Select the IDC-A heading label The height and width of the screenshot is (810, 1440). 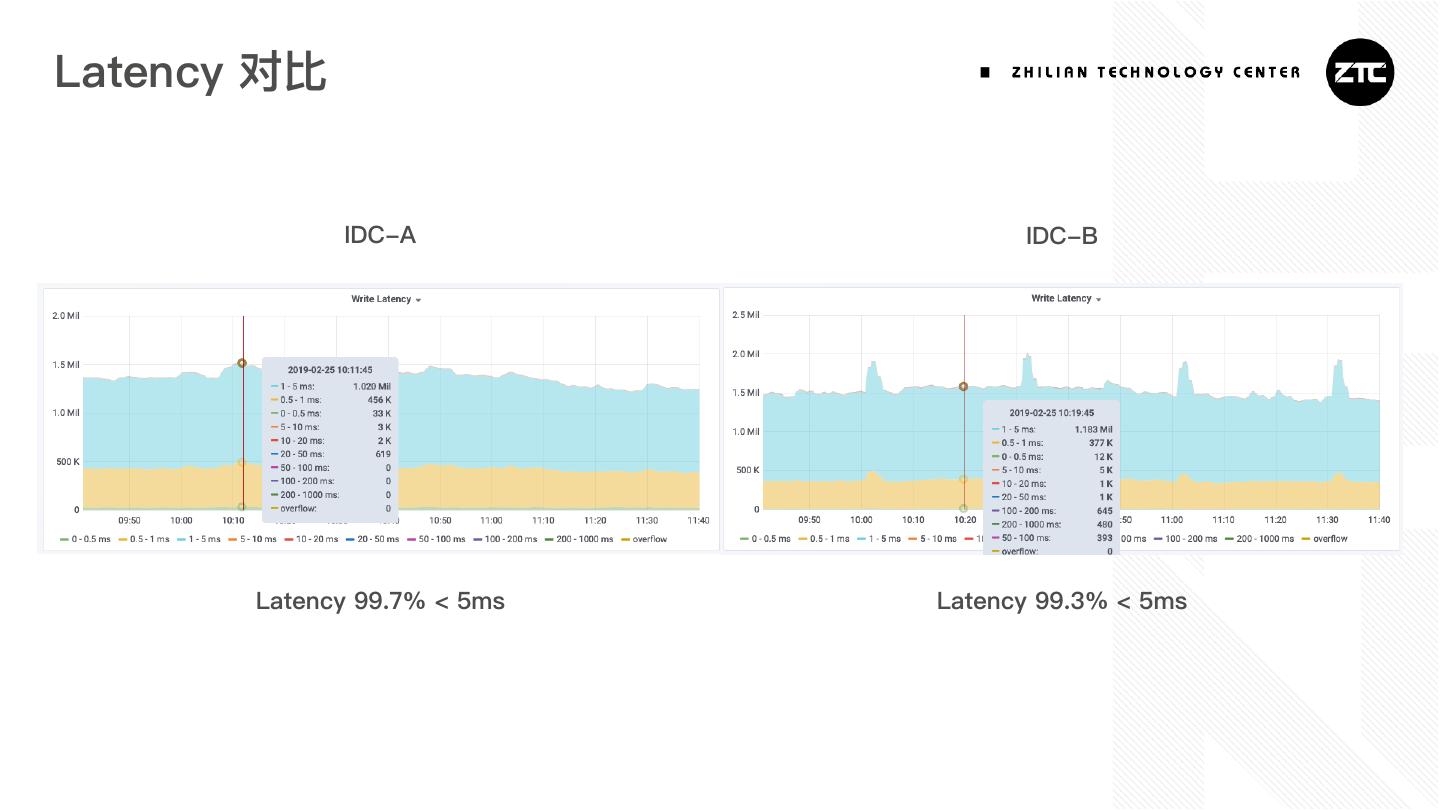[x=380, y=235]
